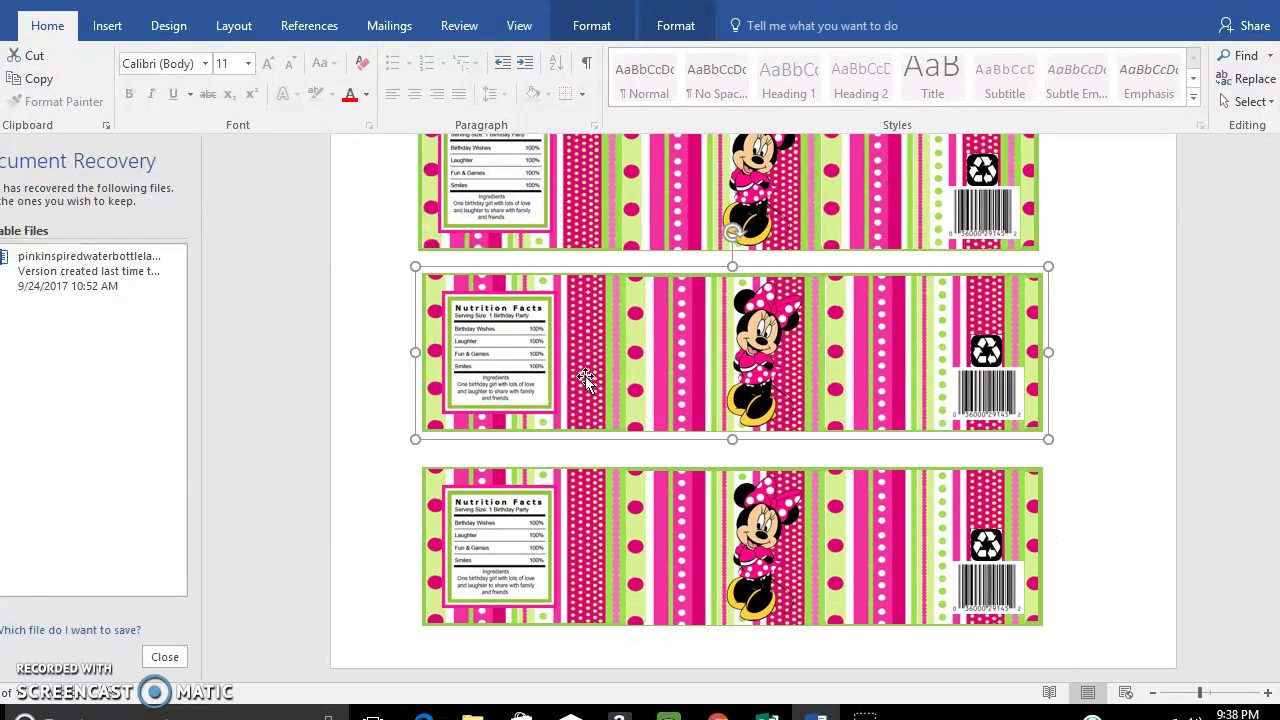The height and width of the screenshot is (720, 1280).
Task: Toggle Bold formatting
Action: pos(129,94)
